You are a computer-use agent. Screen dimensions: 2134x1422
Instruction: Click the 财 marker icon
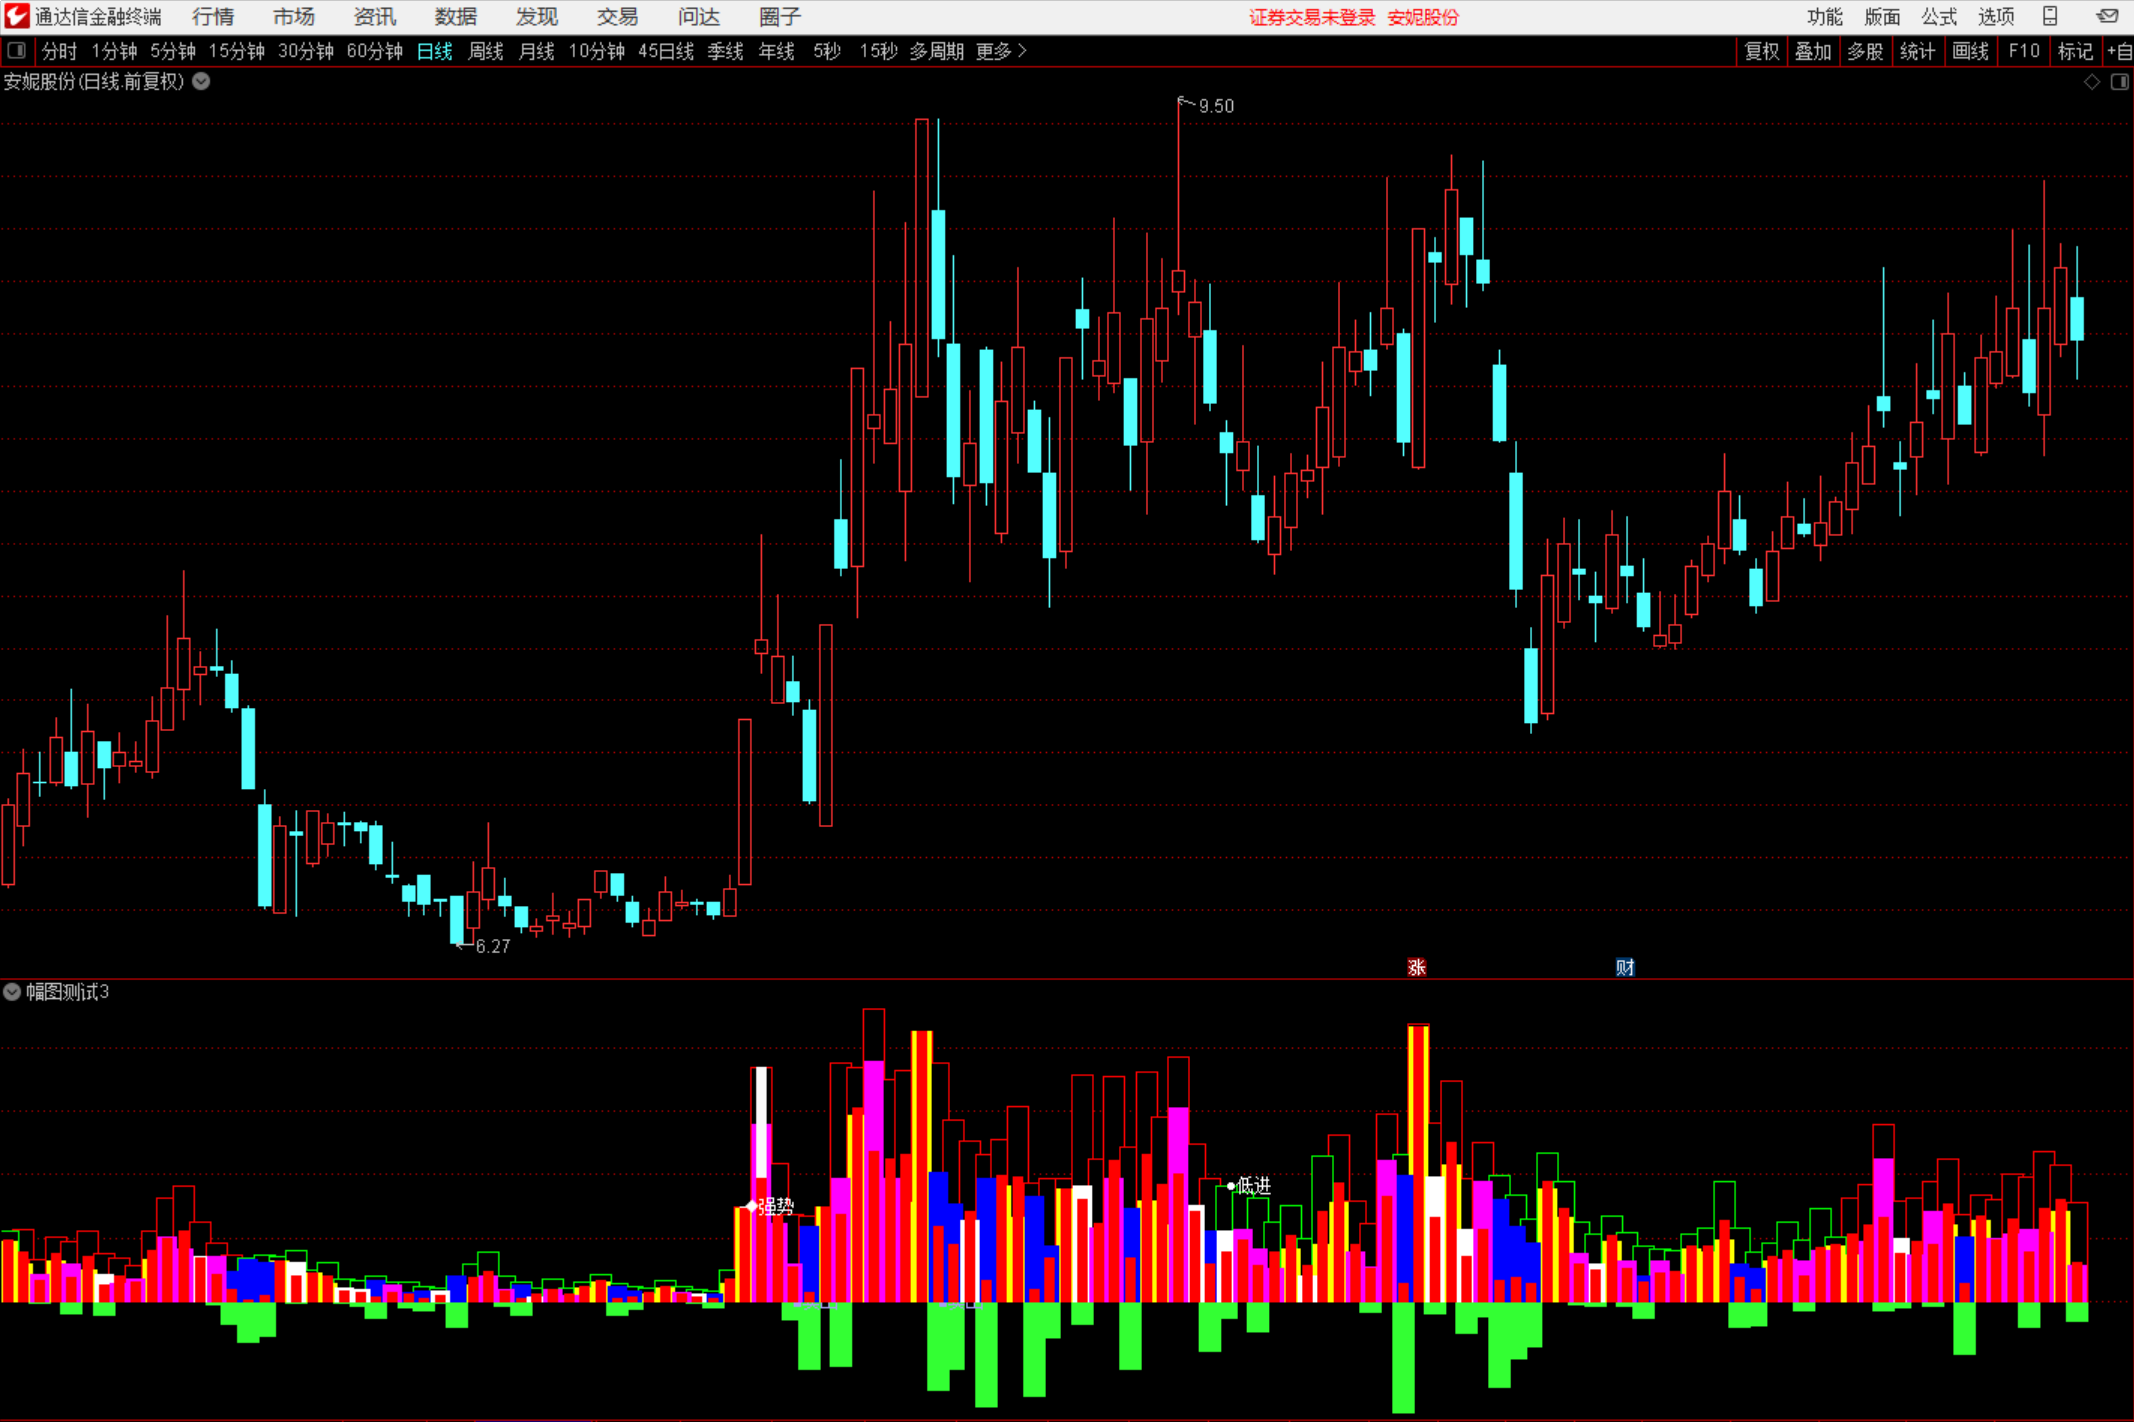point(1625,967)
